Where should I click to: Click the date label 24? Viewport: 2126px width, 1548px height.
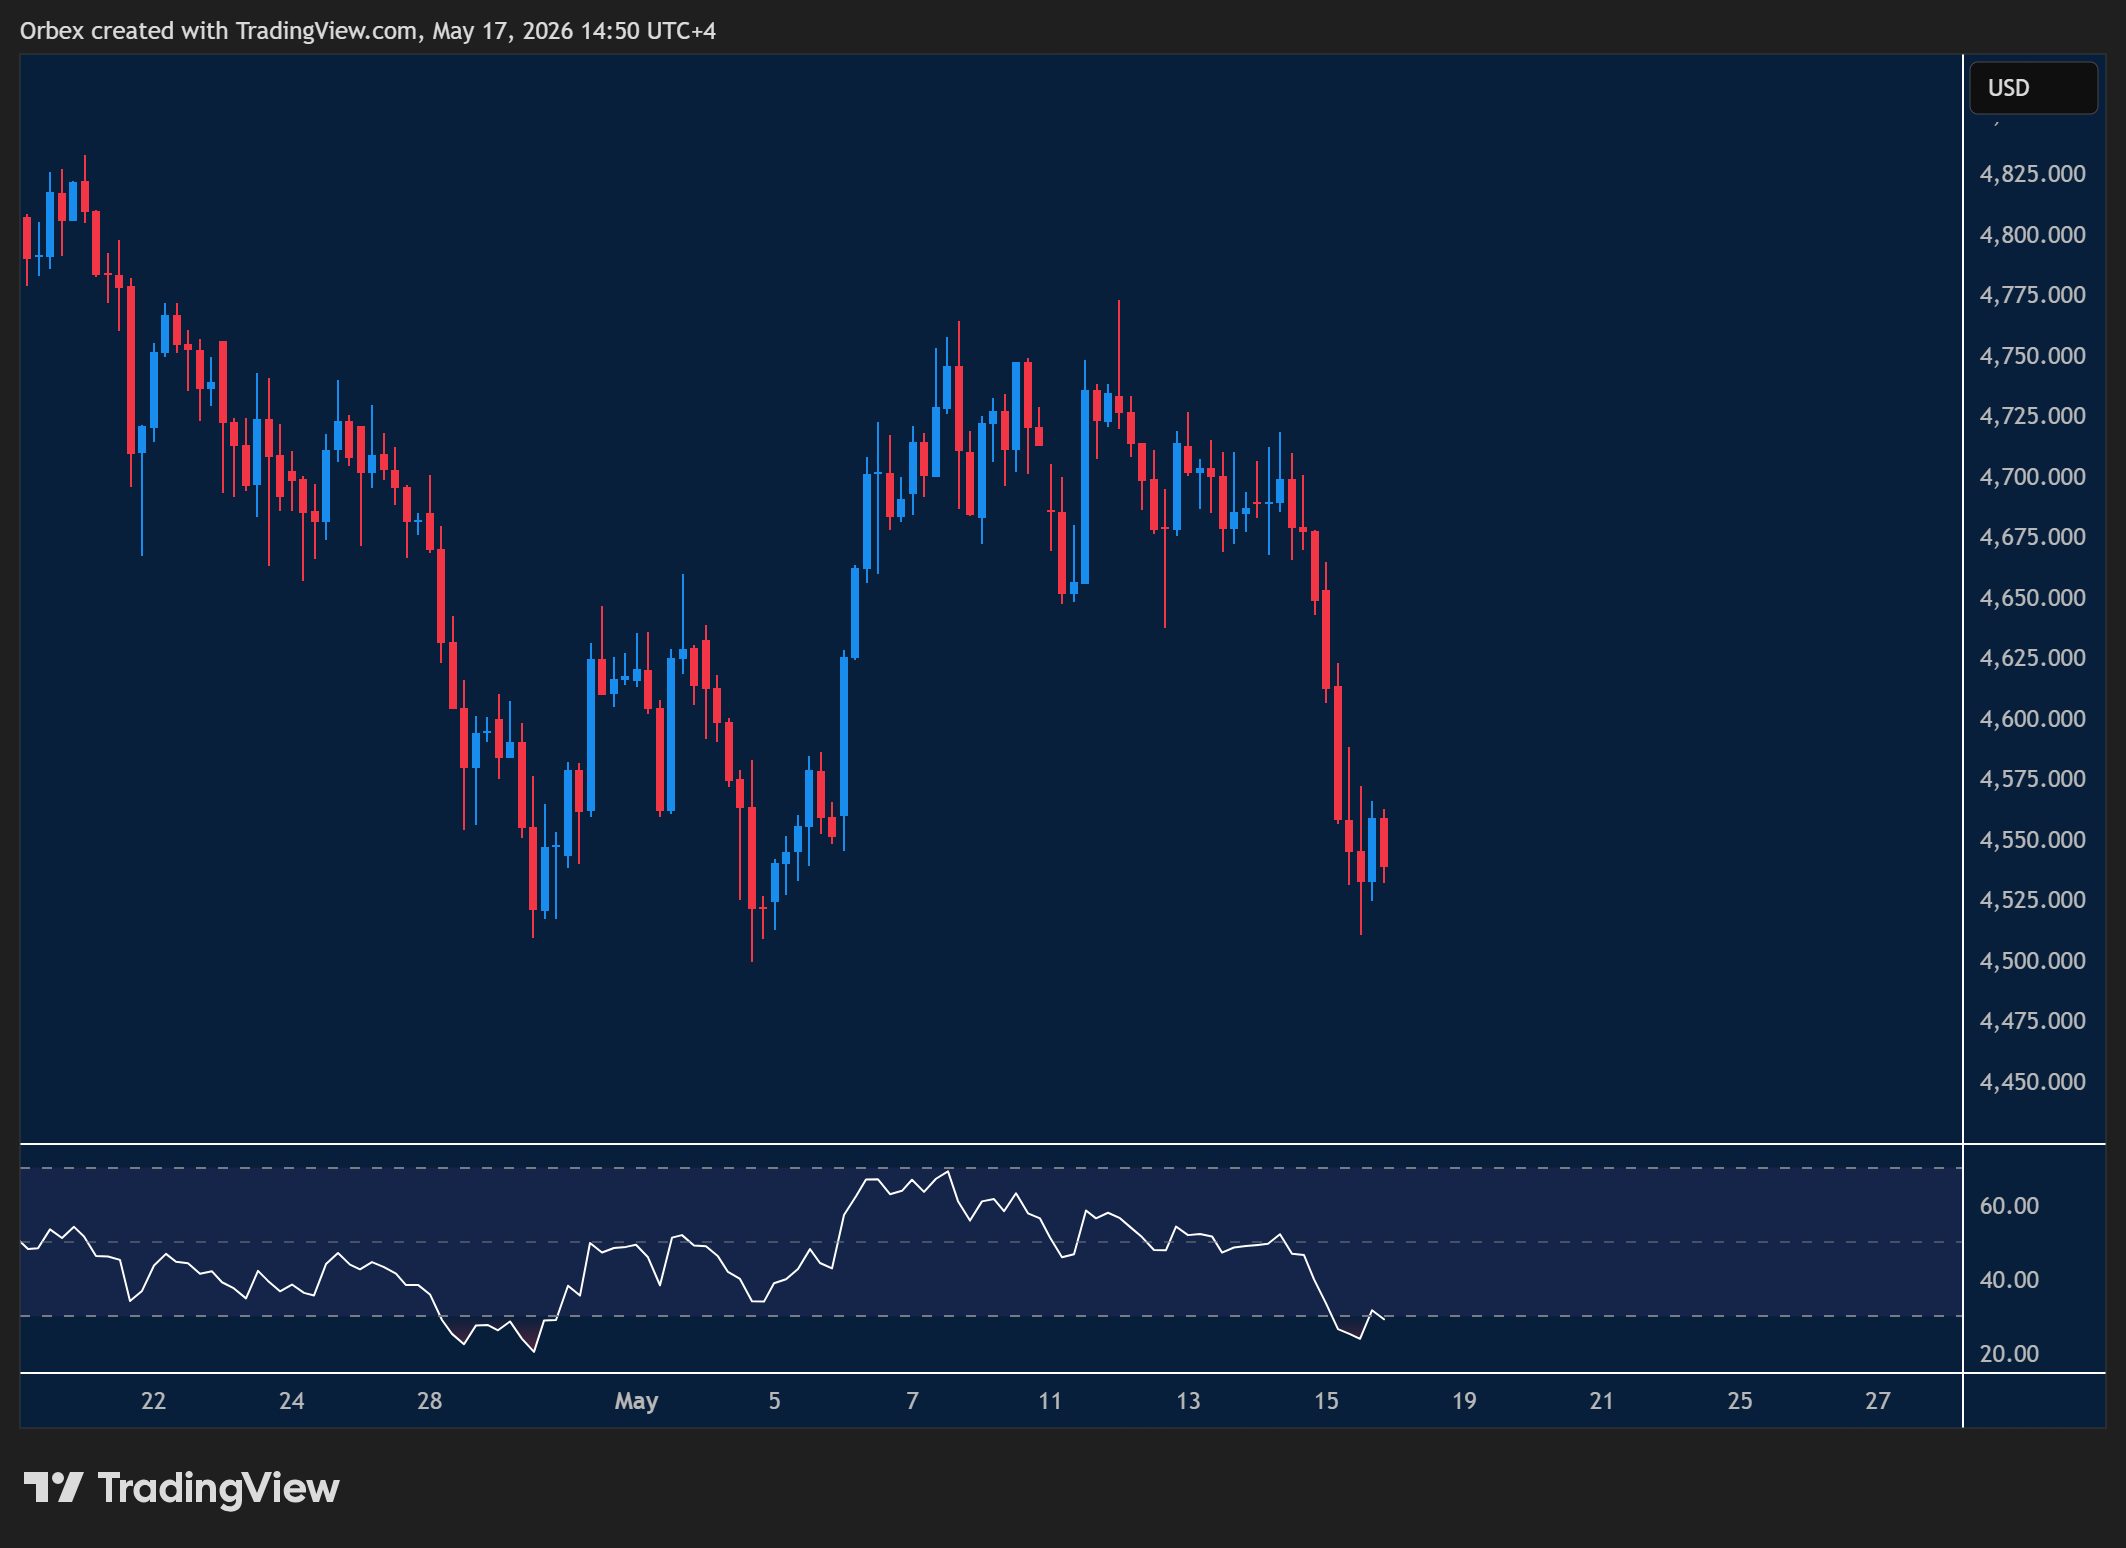pyautogui.click(x=291, y=1401)
